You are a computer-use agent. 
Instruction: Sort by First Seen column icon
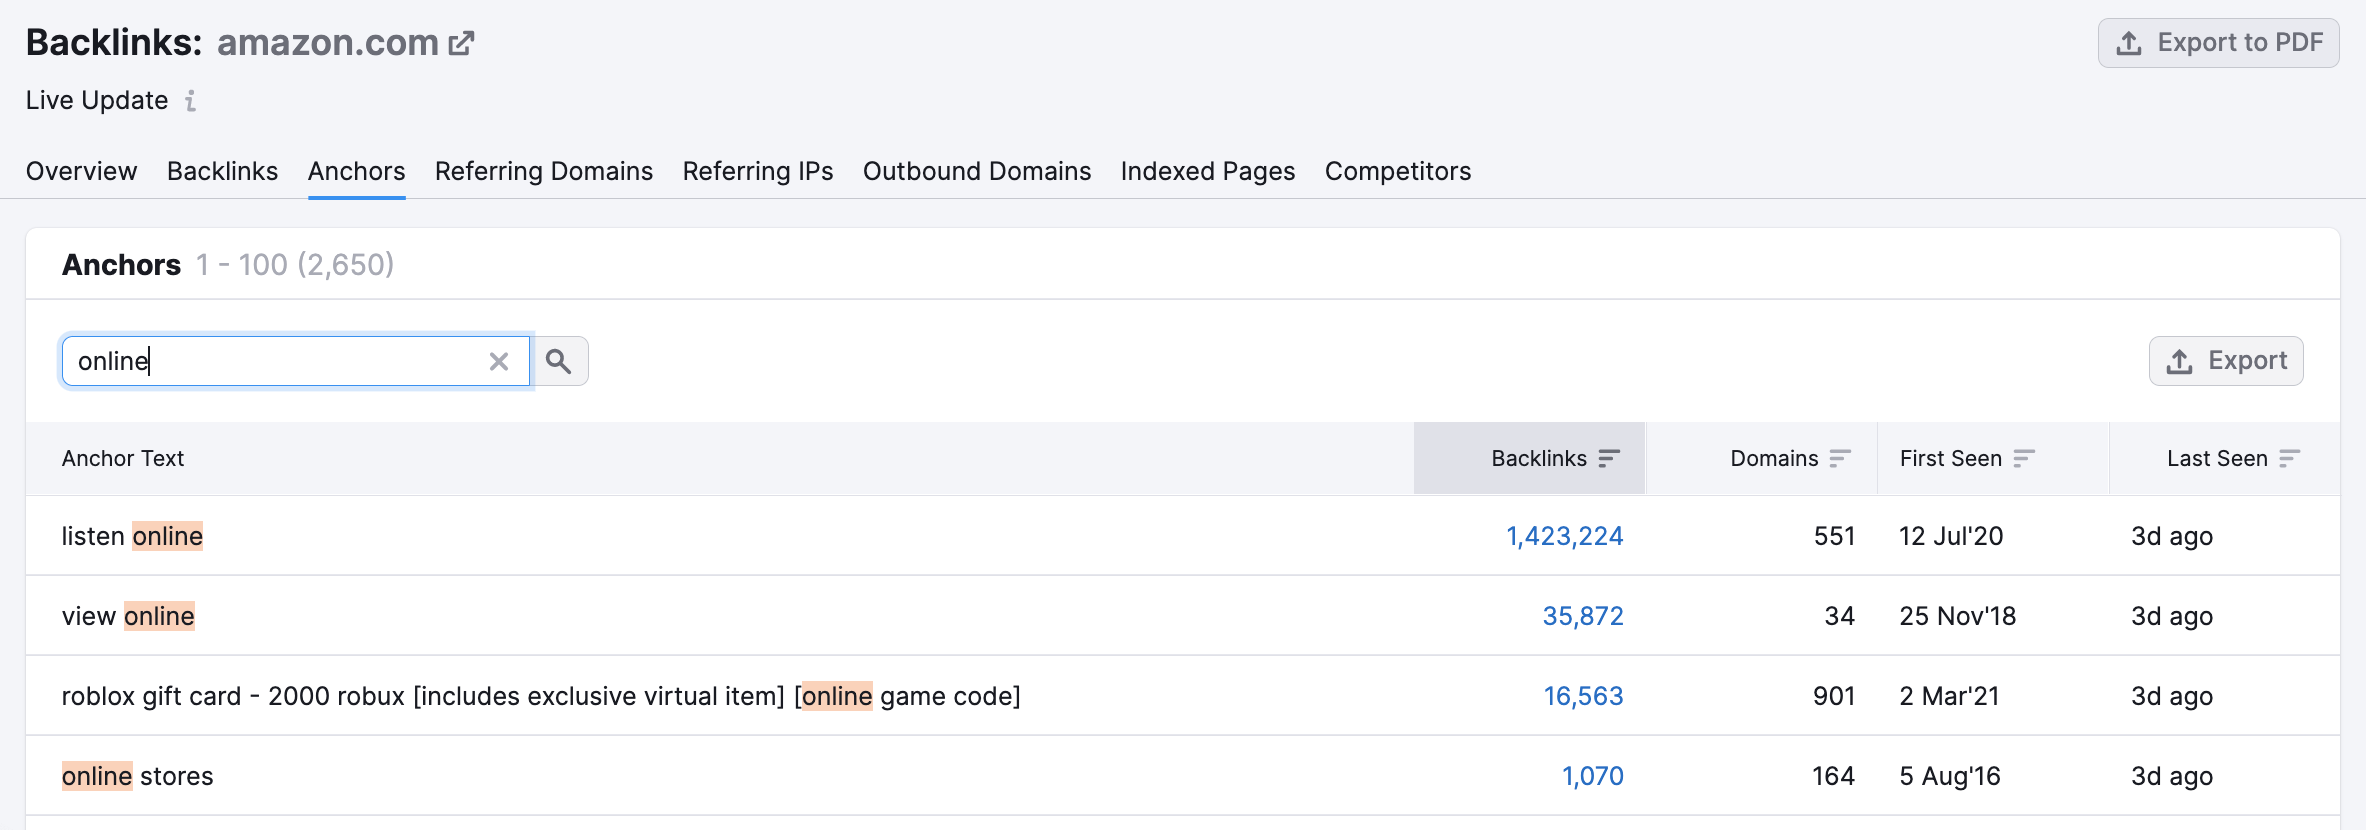coord(2023,458)
